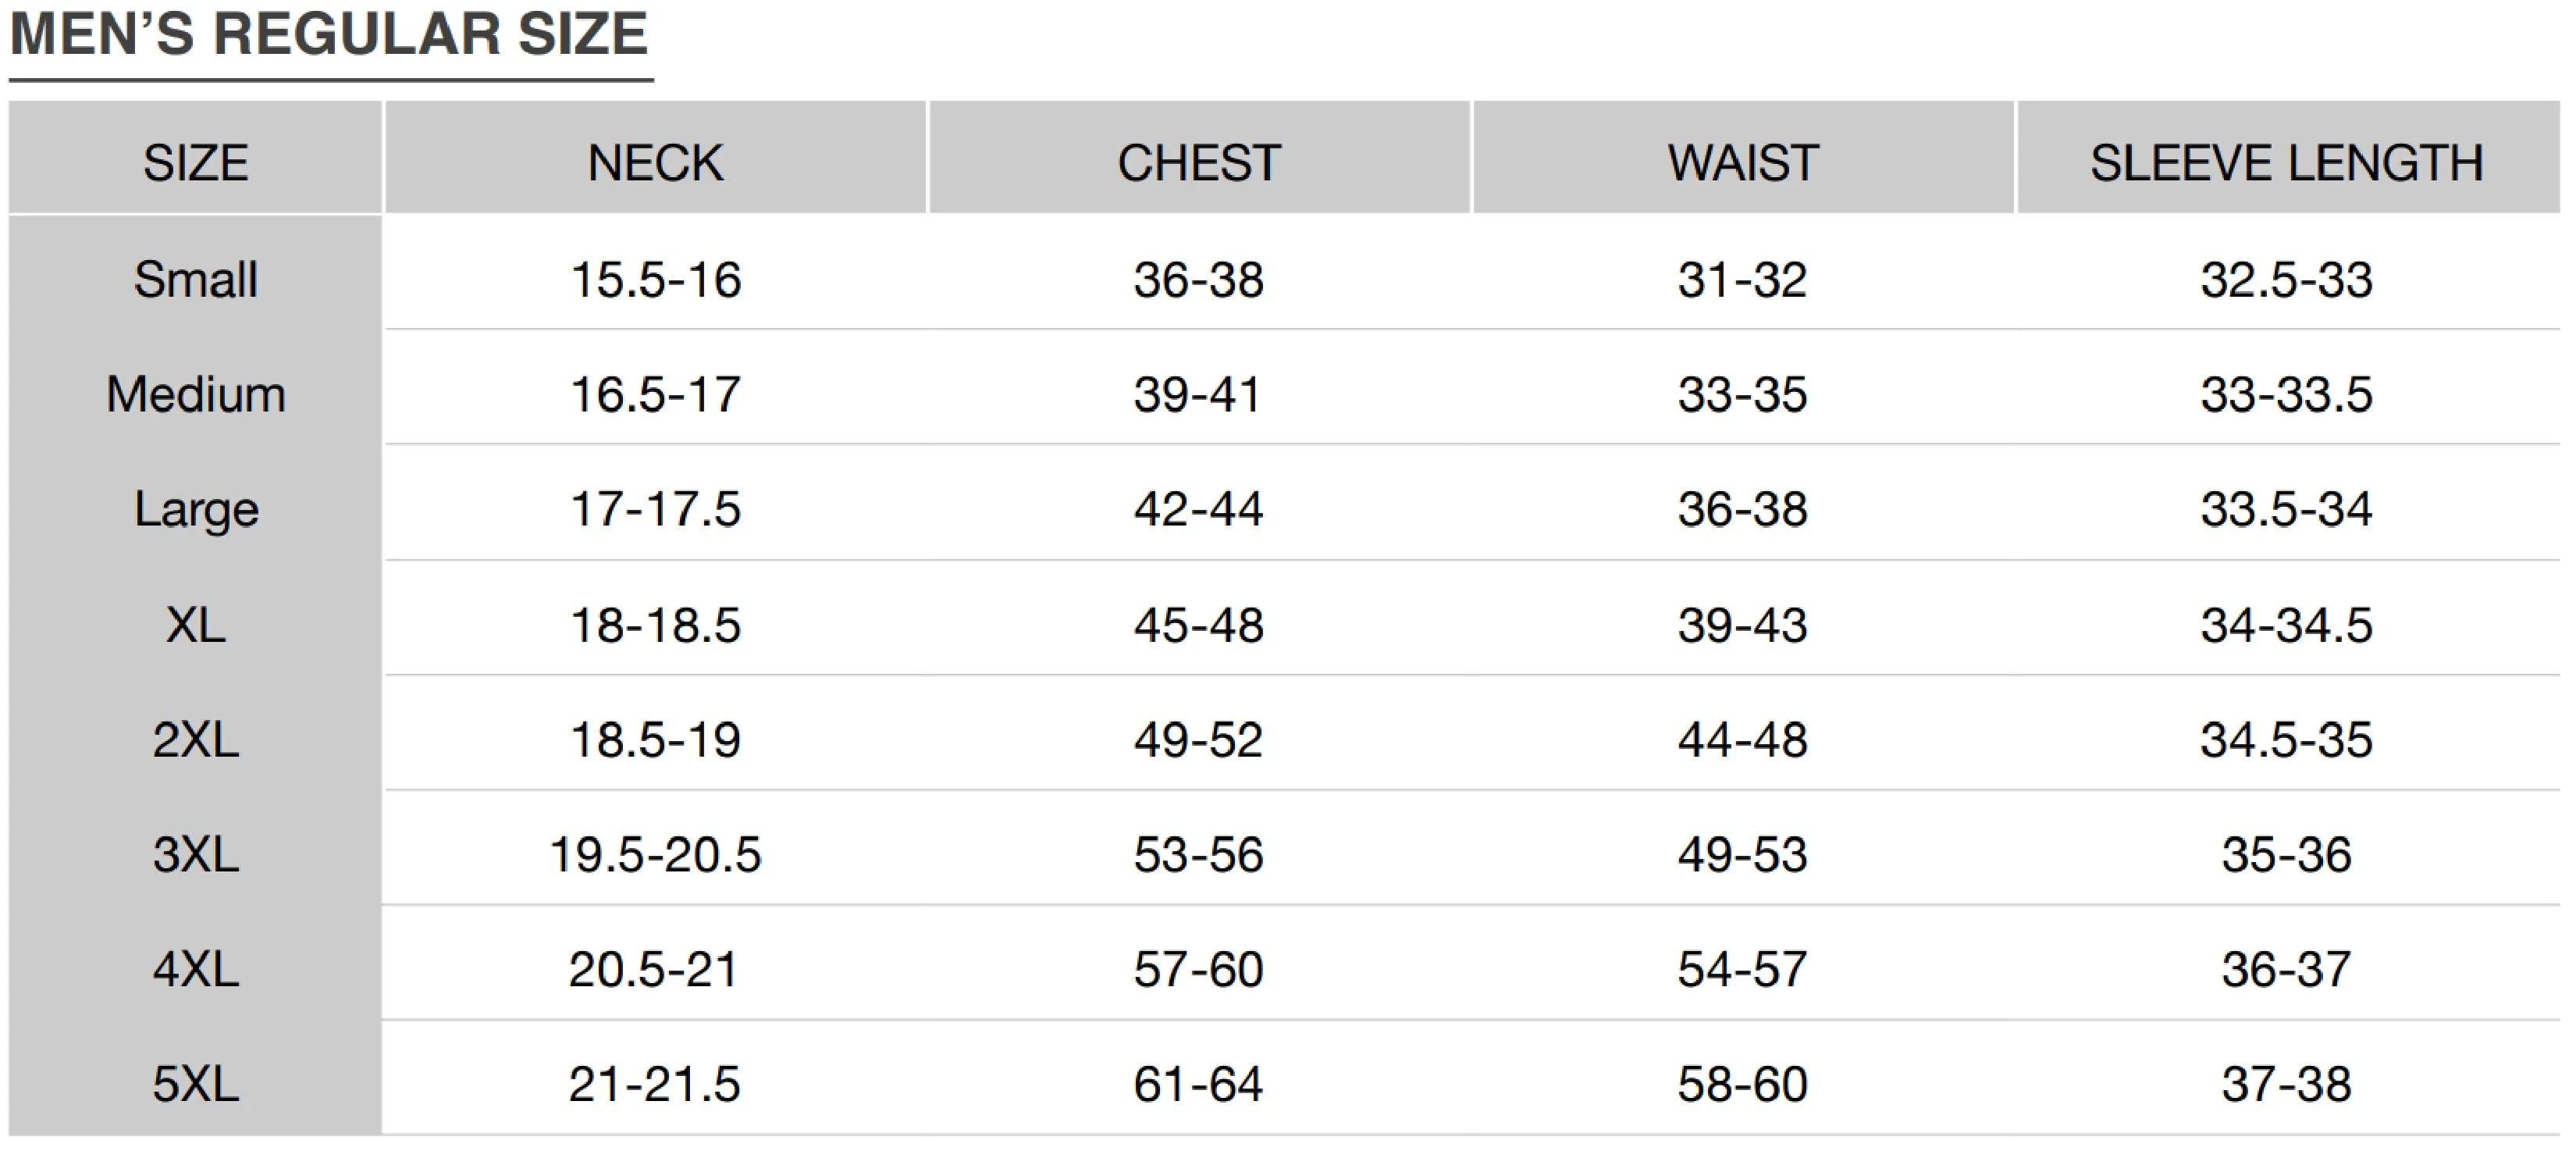Screen dimensions: 2576x1151
Task: Click the 2XL size row label
Action: coord(195,740)
